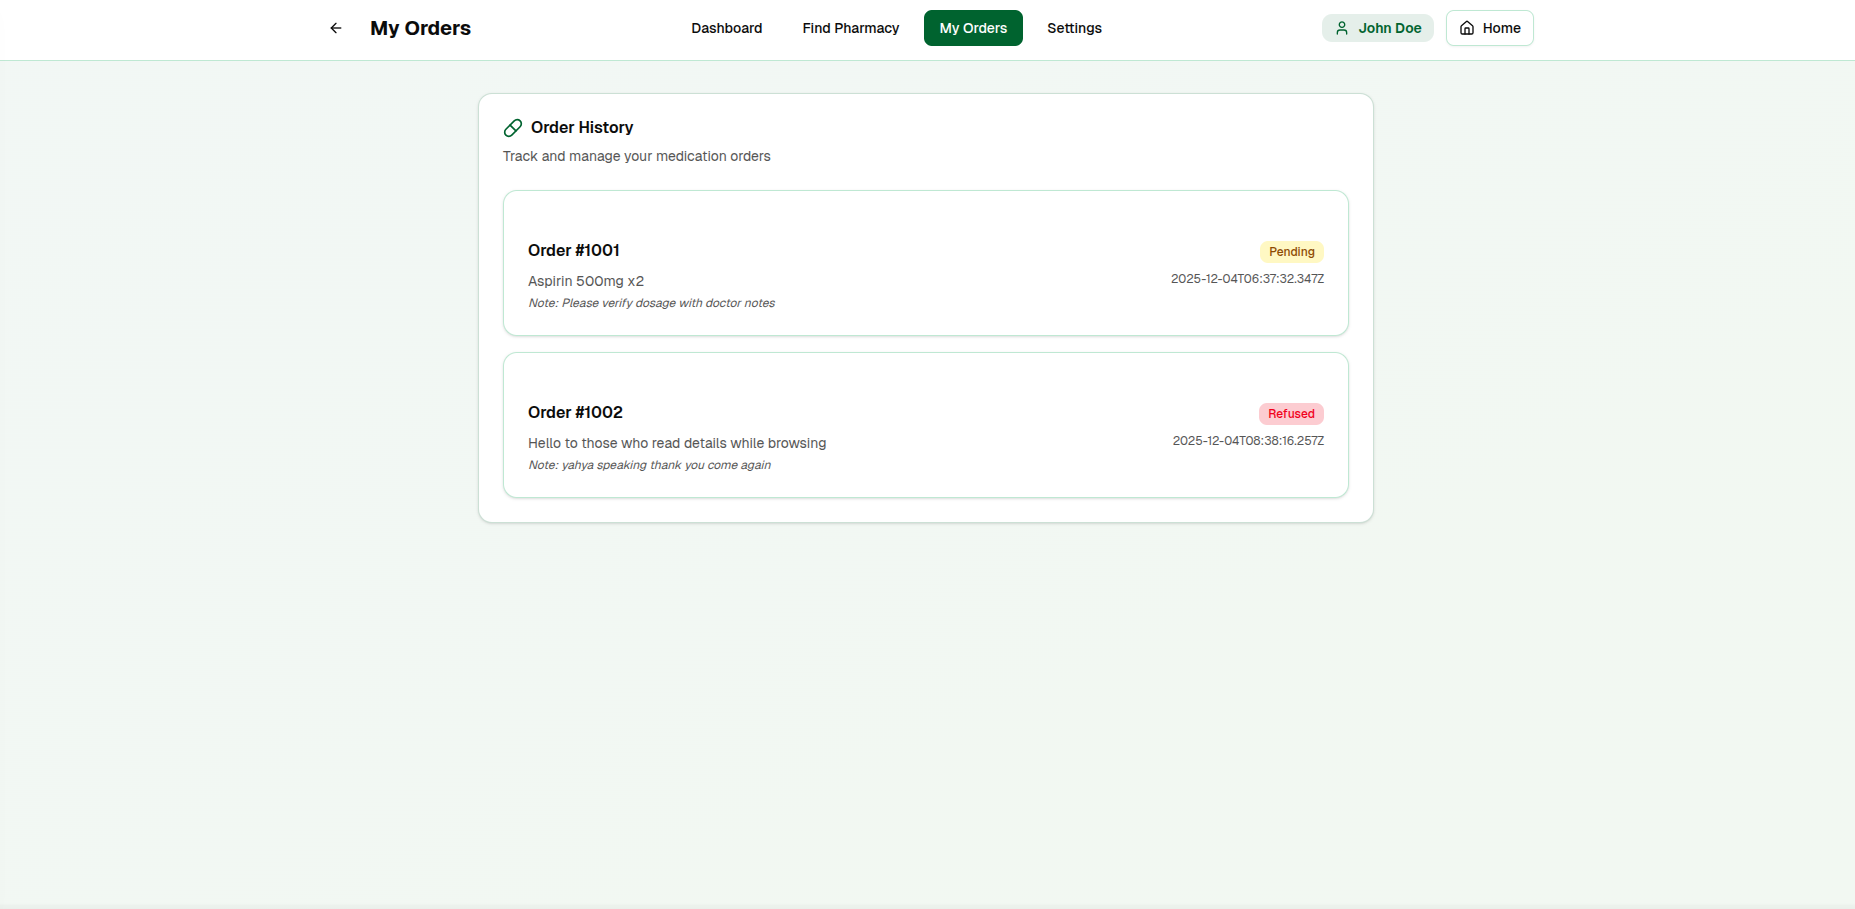Click the Home button

click(1489, 28)
